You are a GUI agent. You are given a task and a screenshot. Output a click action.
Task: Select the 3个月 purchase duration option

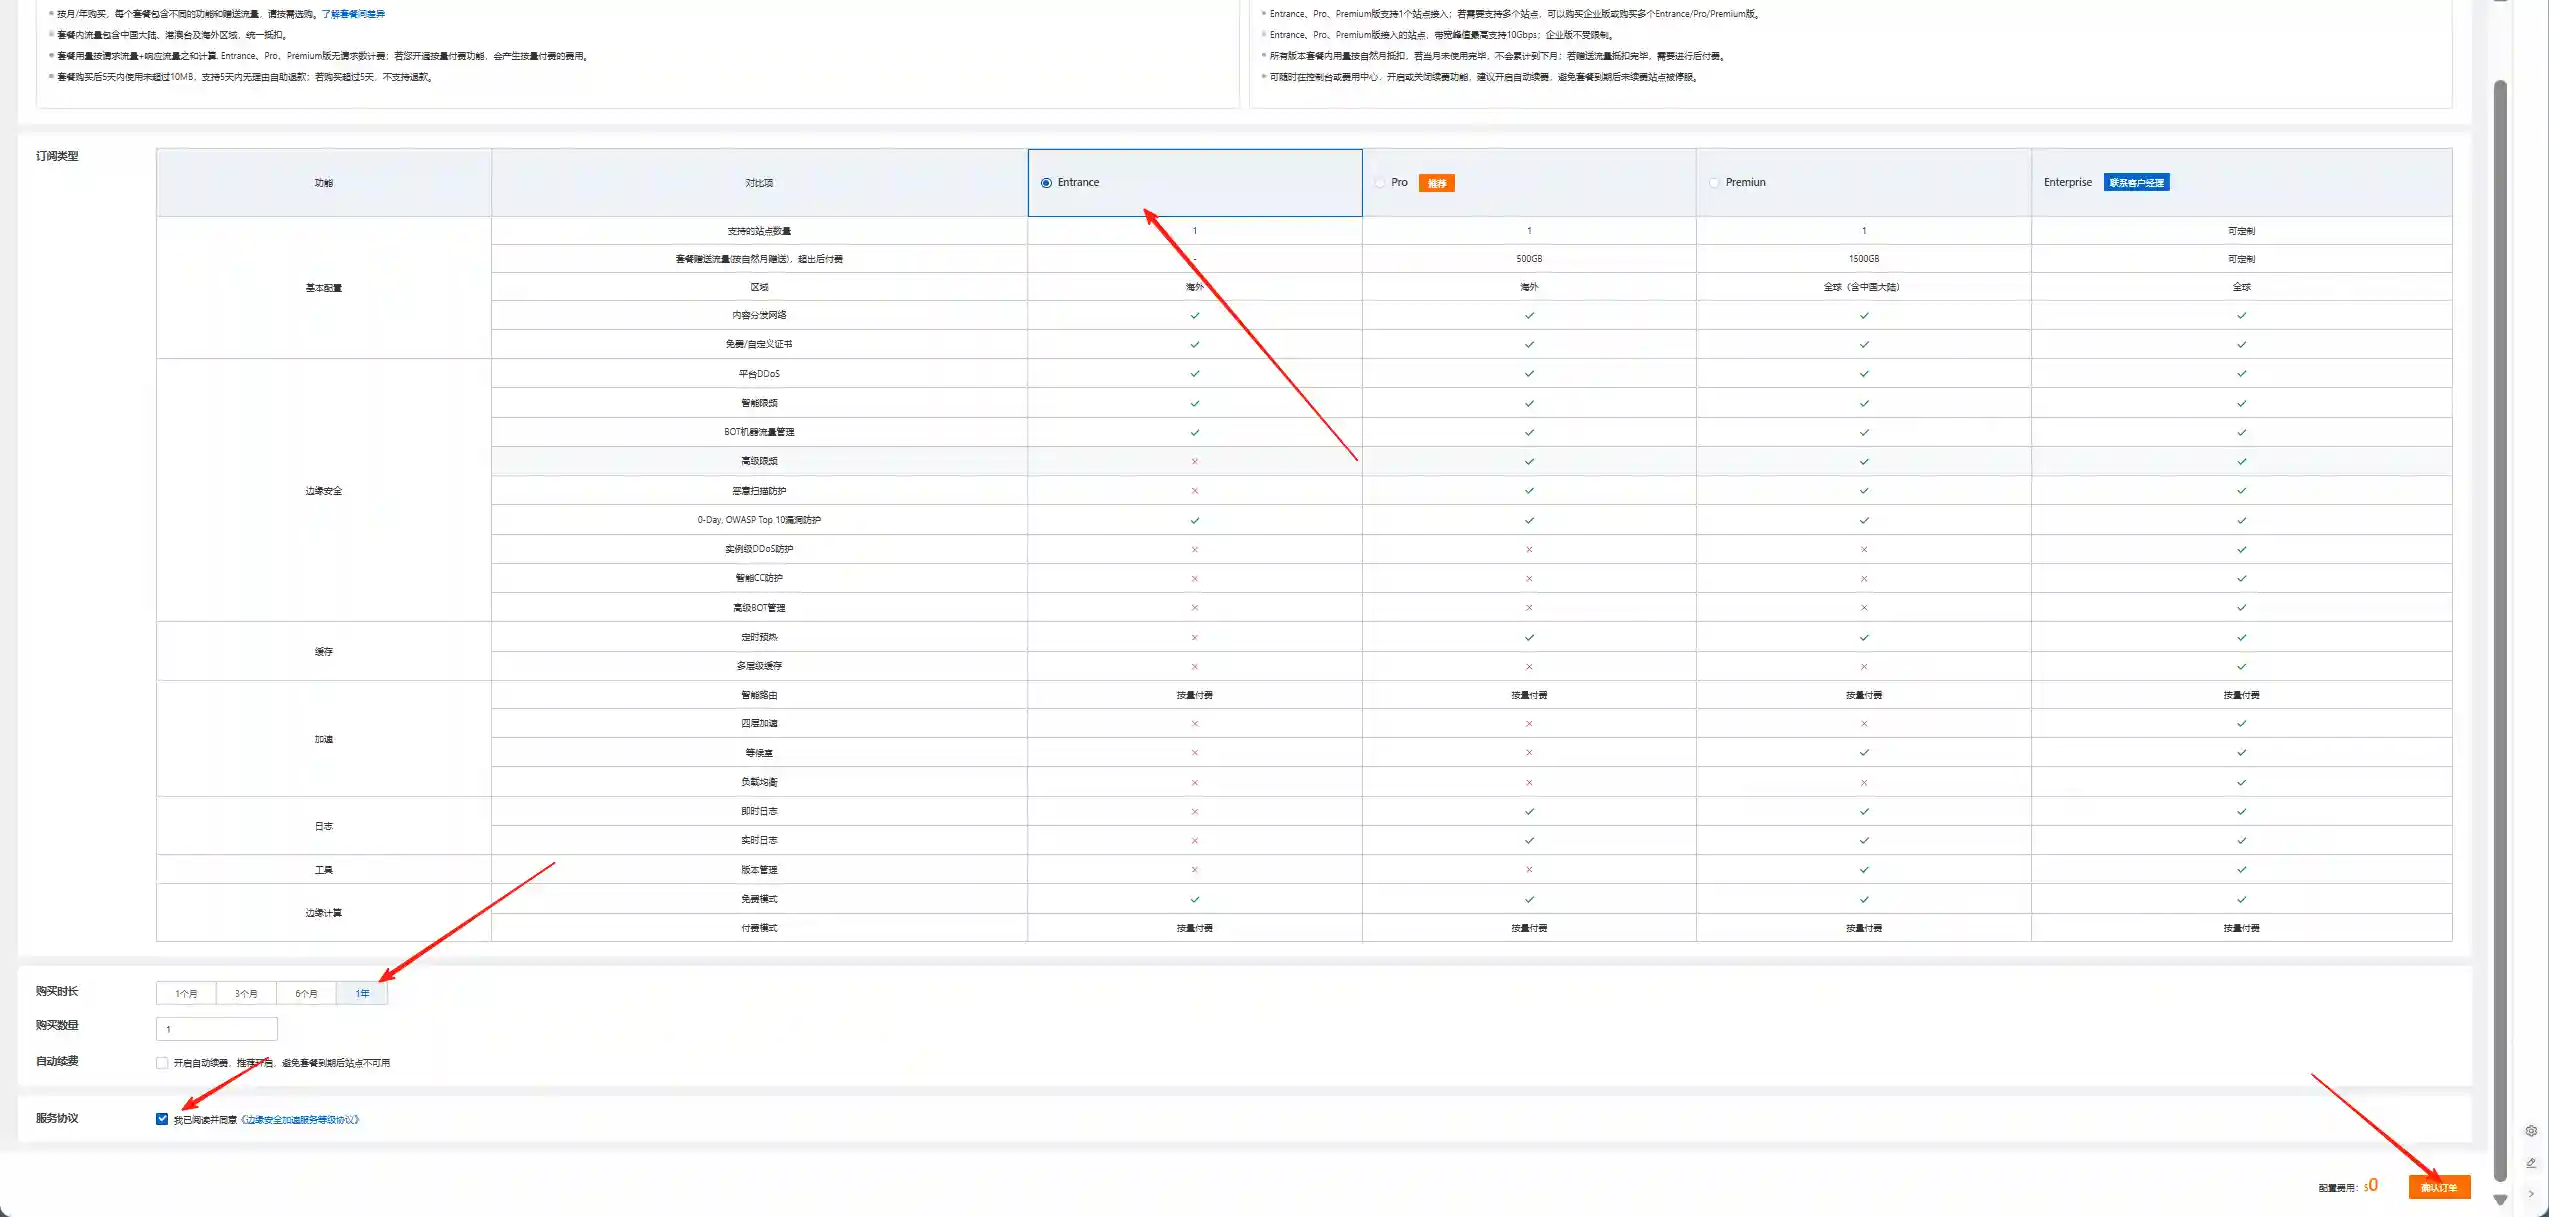pyautogui.click(x=246, y=993)
